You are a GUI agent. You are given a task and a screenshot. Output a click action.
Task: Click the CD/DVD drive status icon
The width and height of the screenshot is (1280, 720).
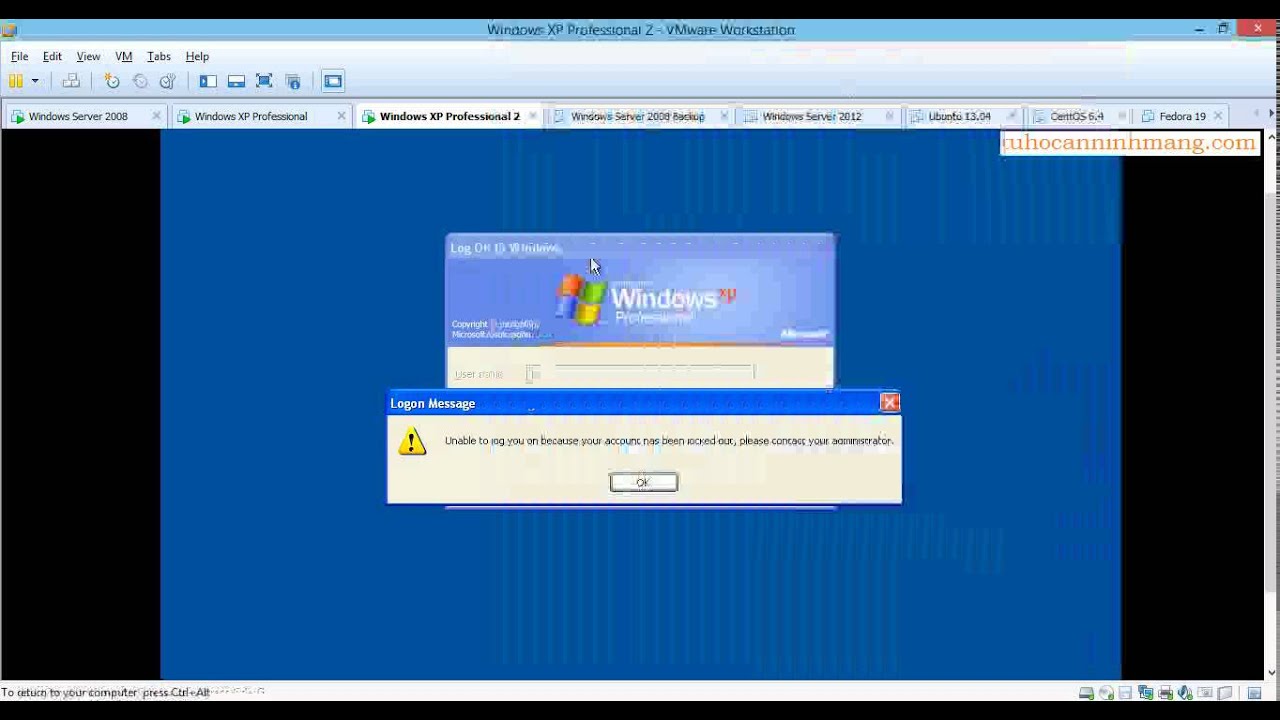point(1106,692)
